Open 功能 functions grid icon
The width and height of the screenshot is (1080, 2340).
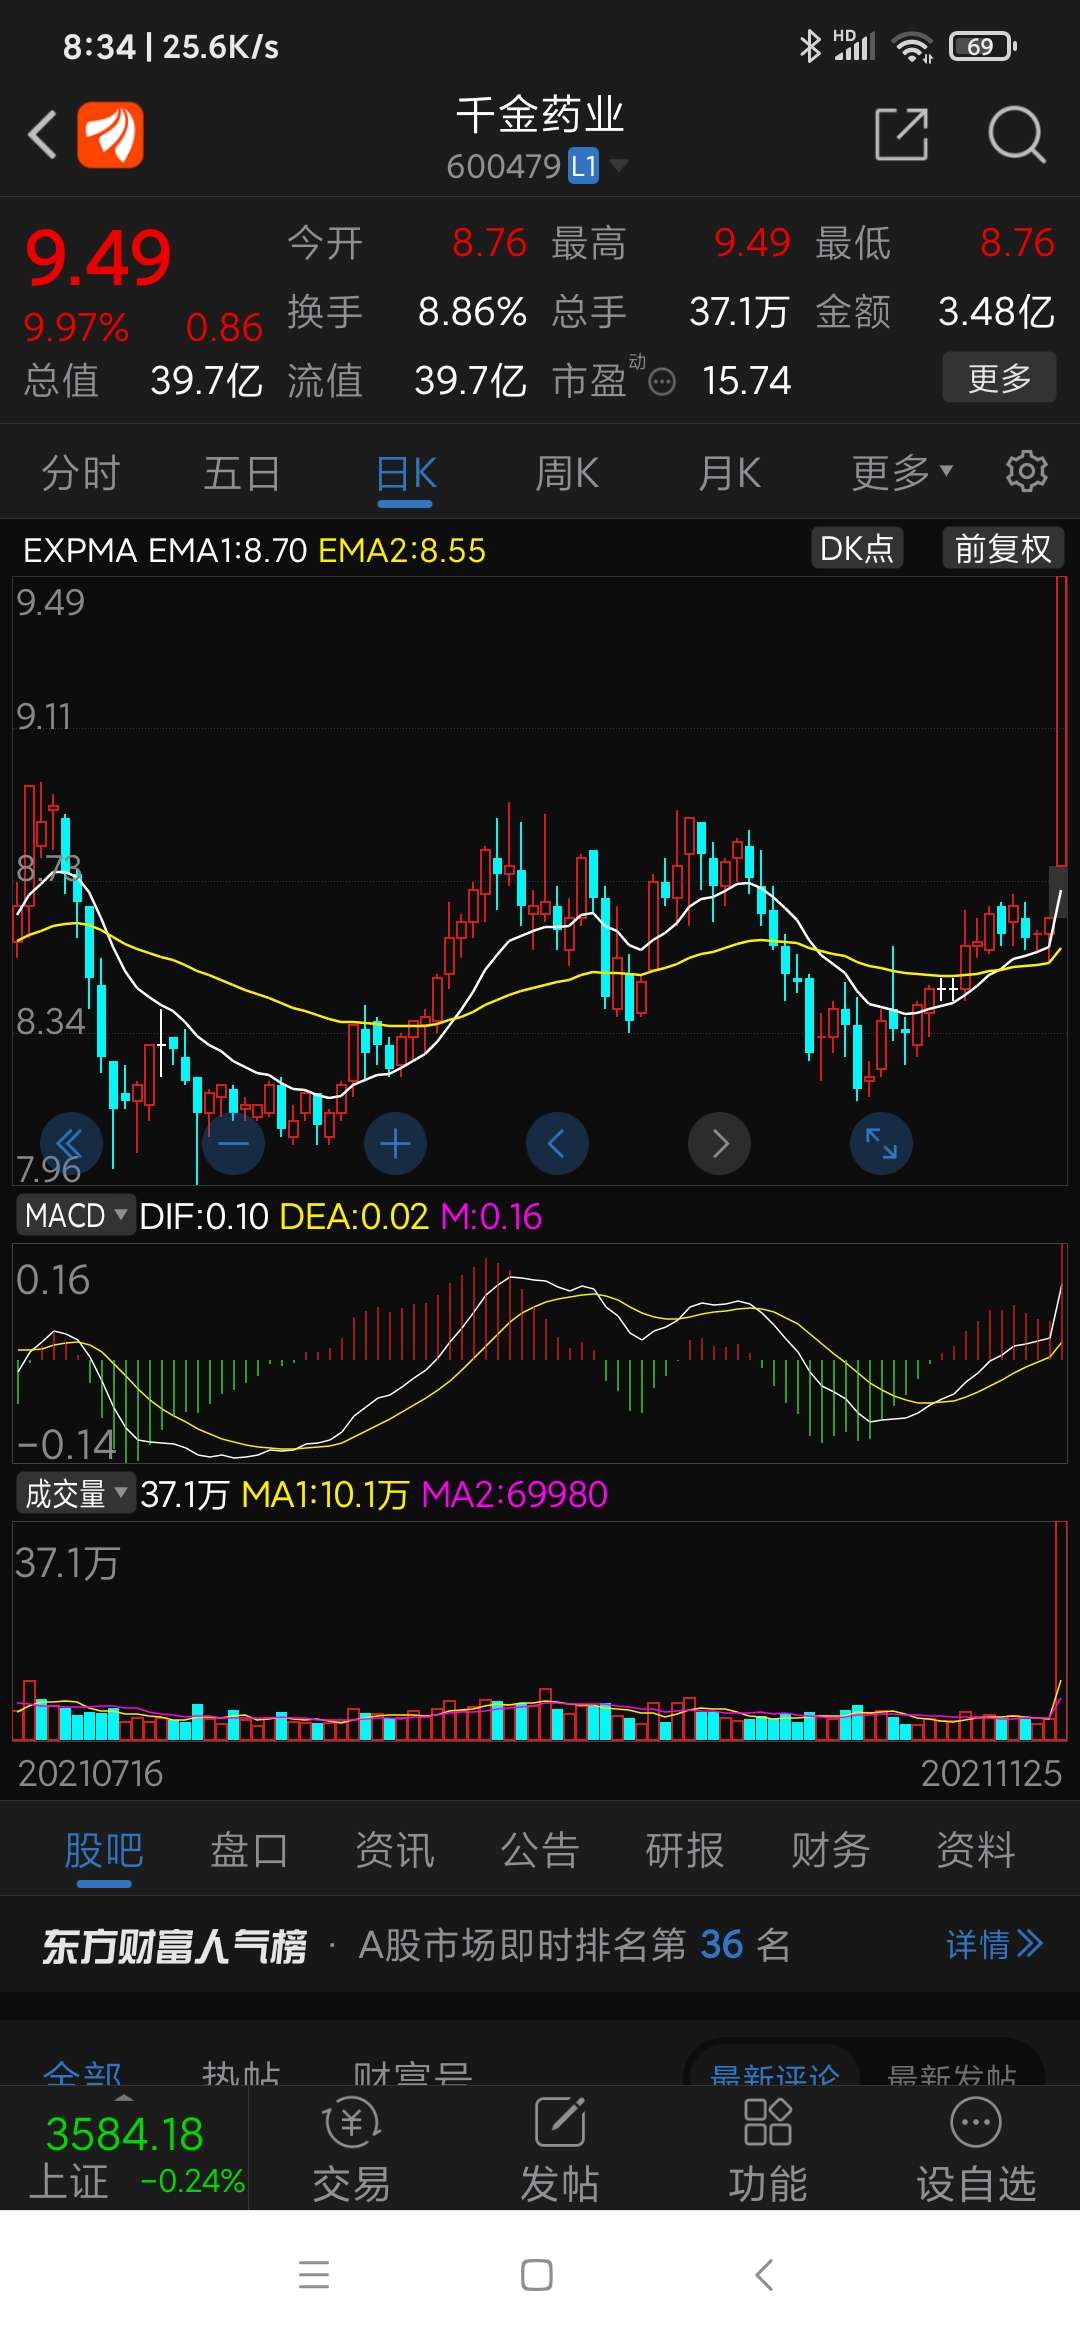768,2150
